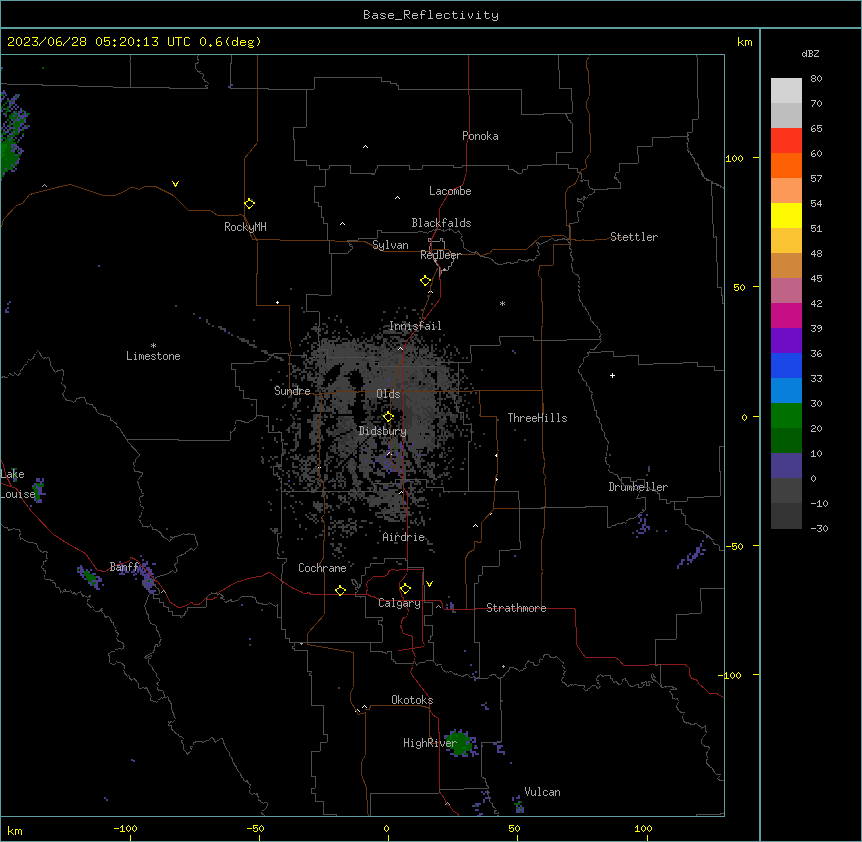Click the yellow v marker northwest of RockyMH
This screenshot has width=862, height=842.
(x=175, y=184)
